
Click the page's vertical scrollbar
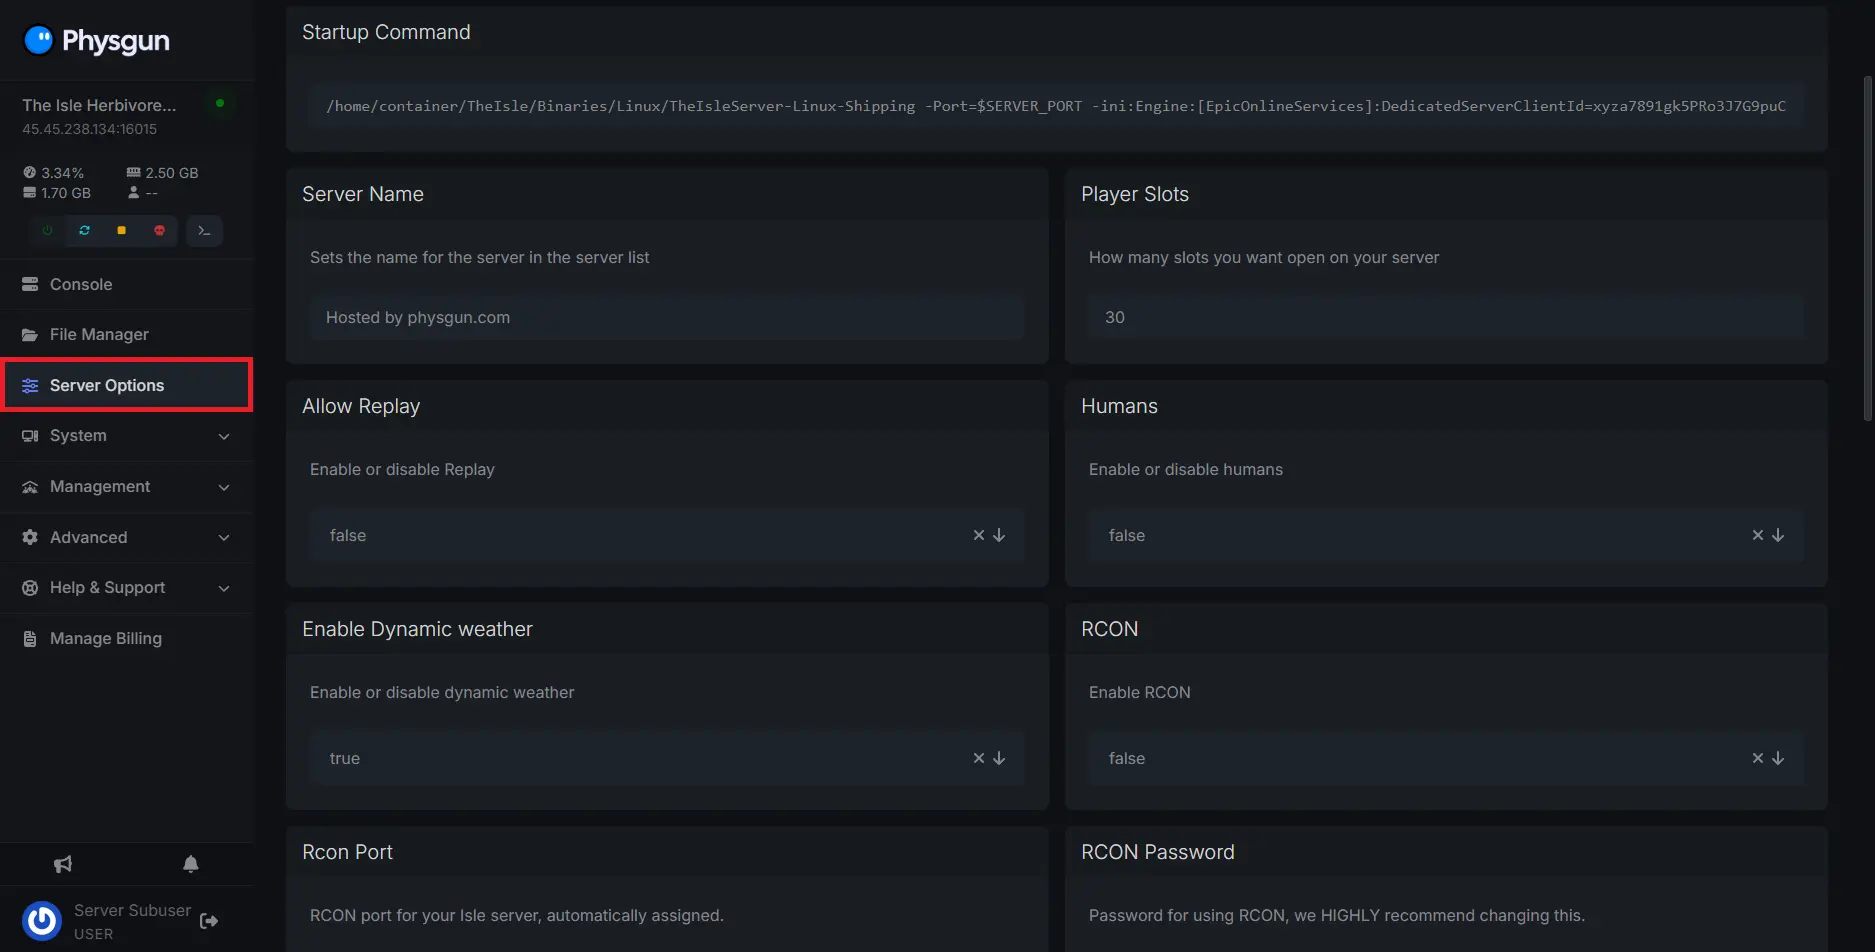(x=1867, y=250)
